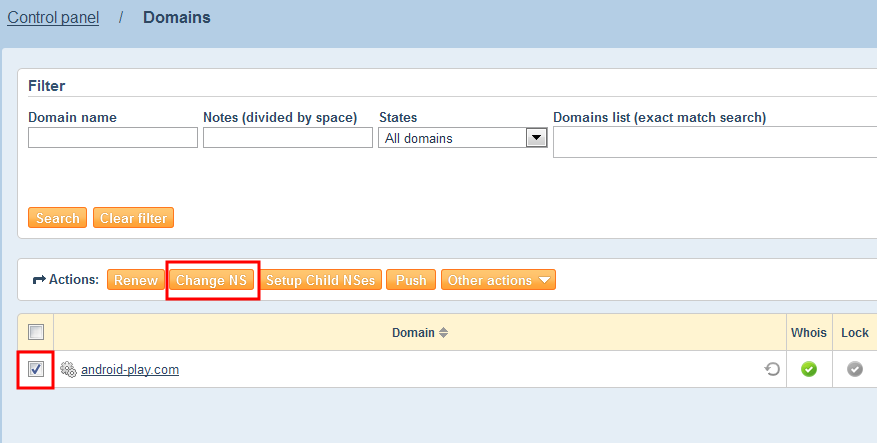Click the Push action button
Image resolution: width=877 pixels, height=443 pixels.
point(411,281)
